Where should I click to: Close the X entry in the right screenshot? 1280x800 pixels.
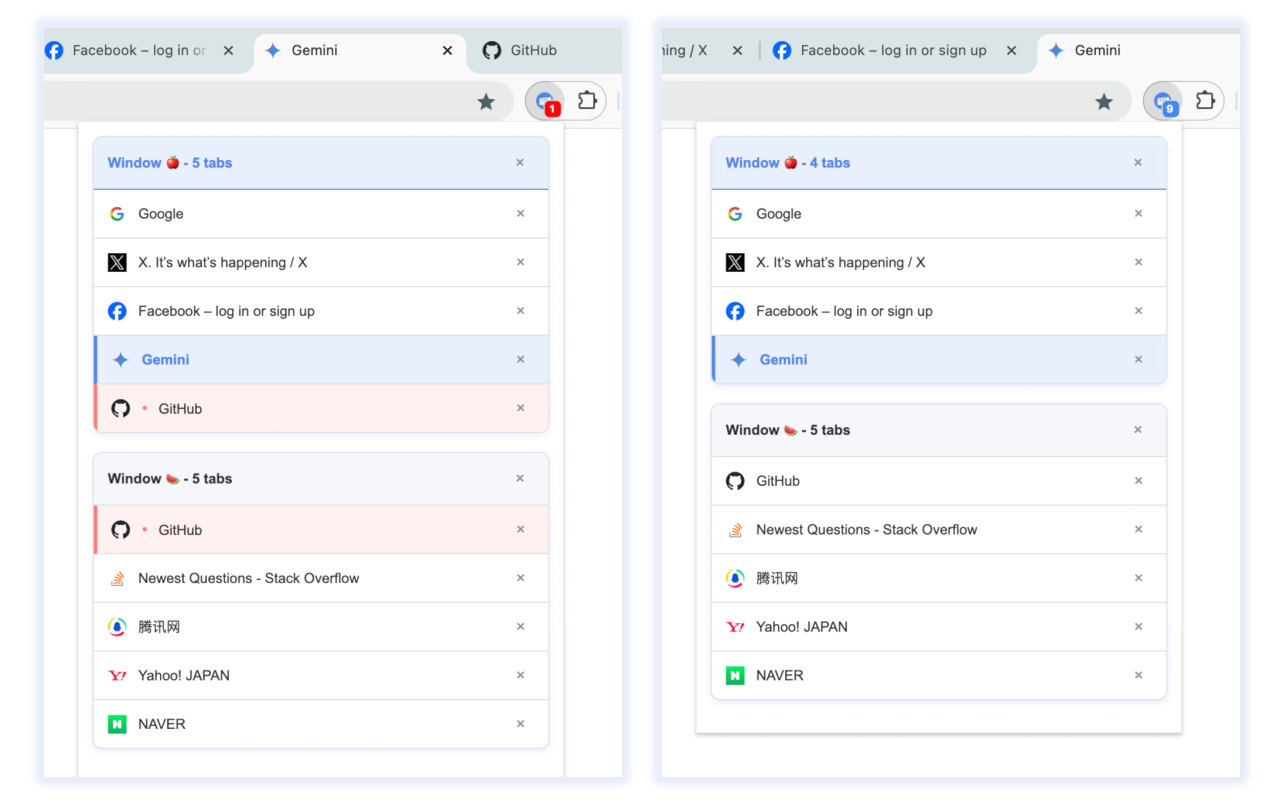click(1138, 262)
